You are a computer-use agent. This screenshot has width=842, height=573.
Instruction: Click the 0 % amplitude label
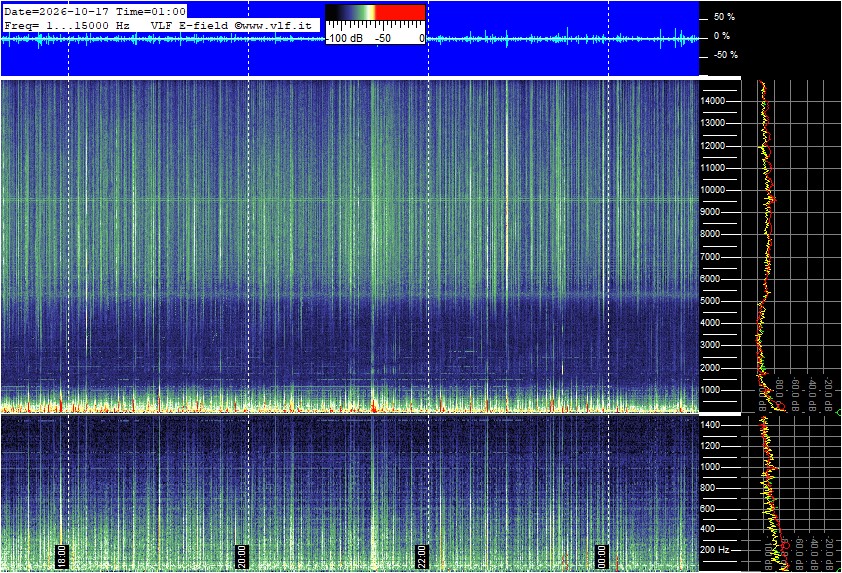click(x=721, y=36)
